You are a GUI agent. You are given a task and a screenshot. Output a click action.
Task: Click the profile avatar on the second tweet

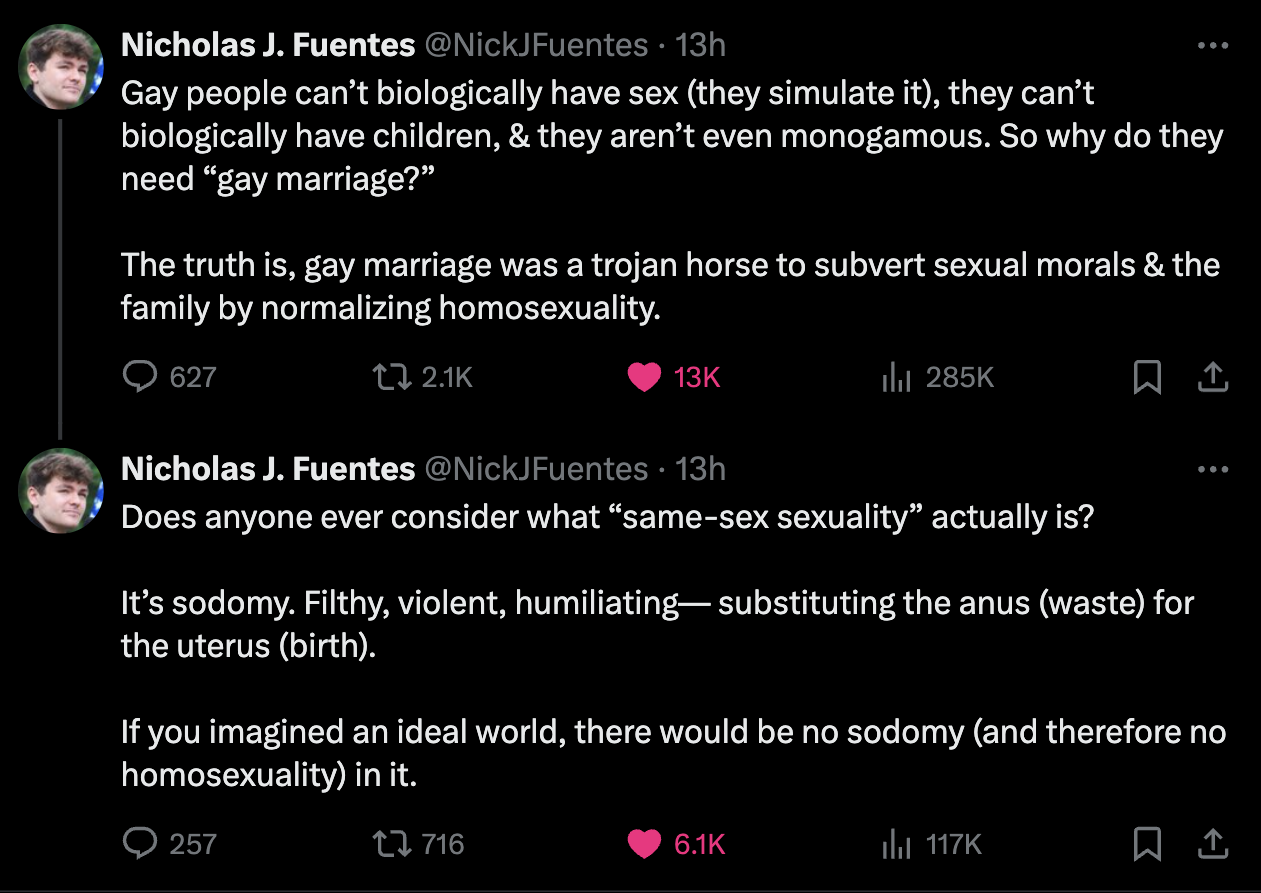[61, 490]
